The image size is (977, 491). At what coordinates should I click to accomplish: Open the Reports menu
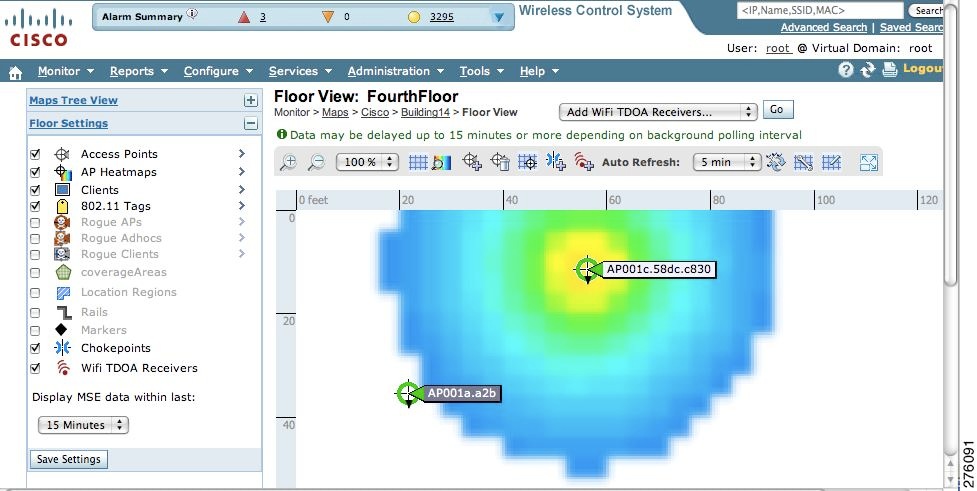139,71
